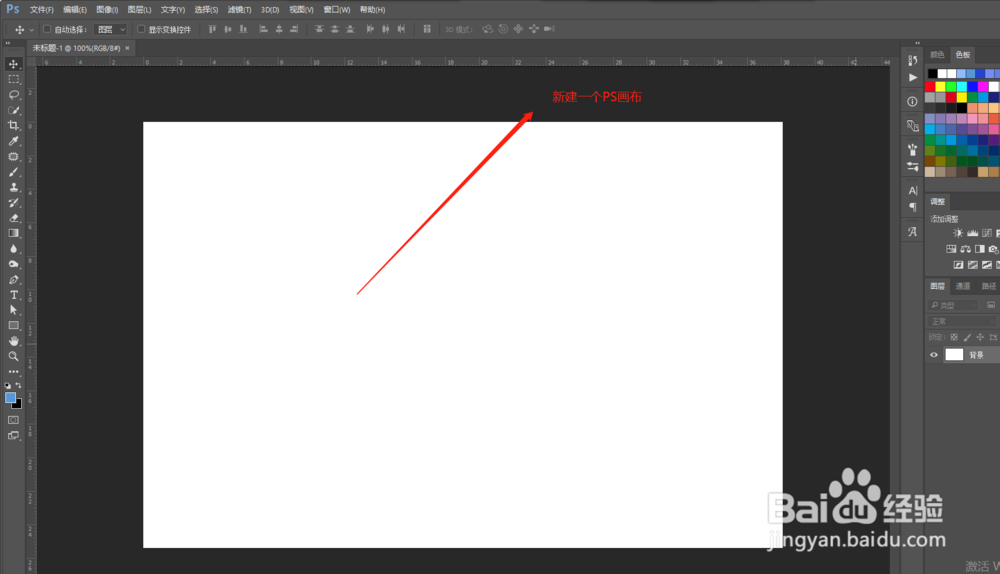Select the Clone Stamp tool

click(x=13, y=188)
